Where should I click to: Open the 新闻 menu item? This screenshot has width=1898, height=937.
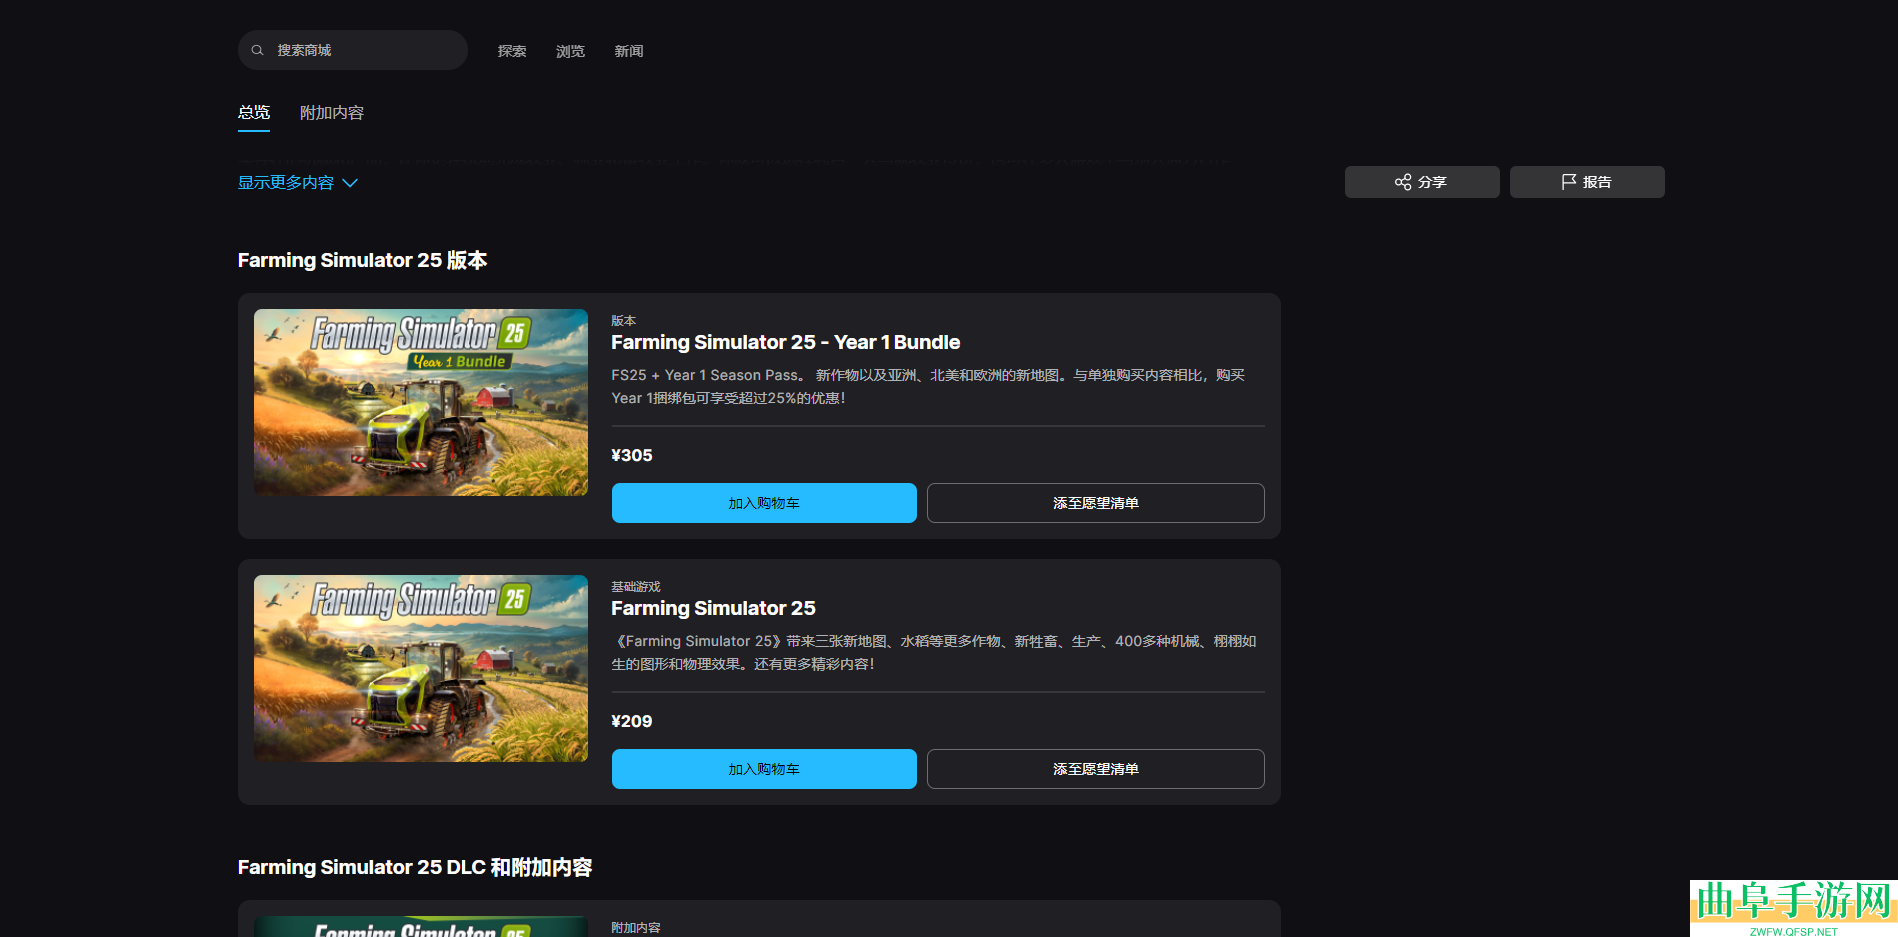coord(628,51)
